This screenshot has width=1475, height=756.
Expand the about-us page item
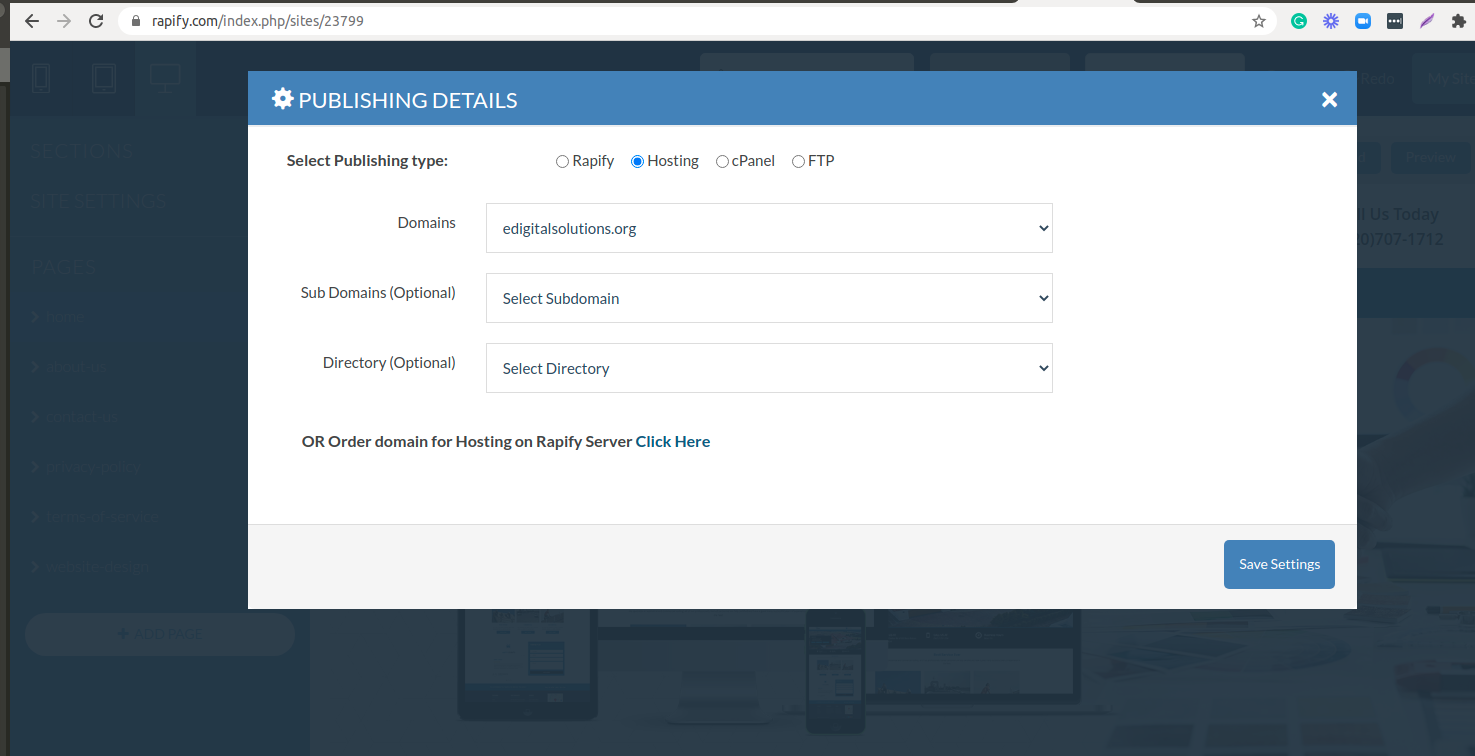pos(70,366)
